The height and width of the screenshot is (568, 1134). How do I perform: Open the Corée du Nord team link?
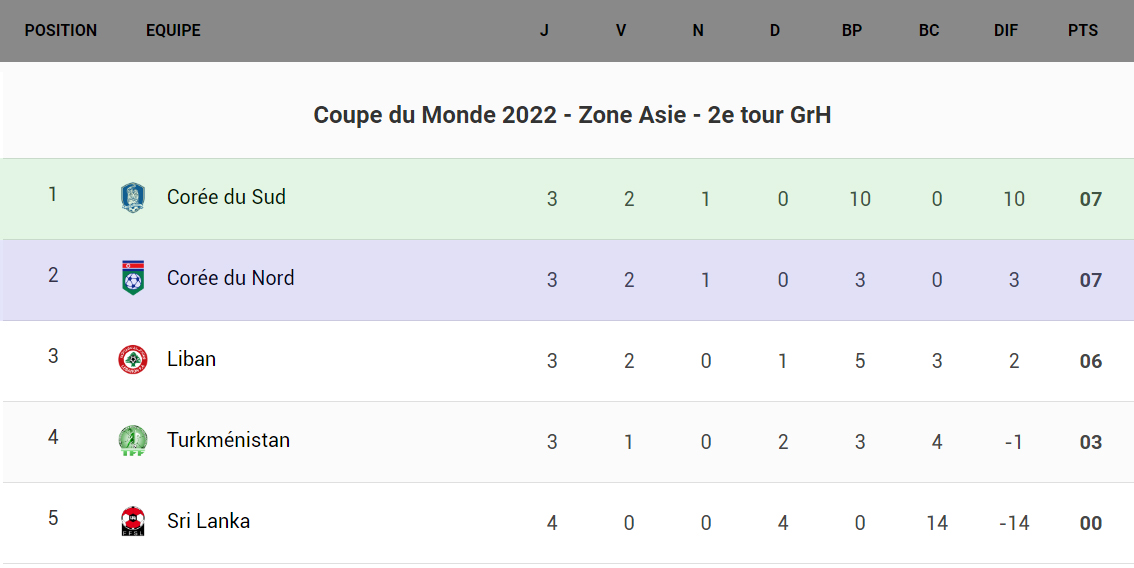pos(230,278)
